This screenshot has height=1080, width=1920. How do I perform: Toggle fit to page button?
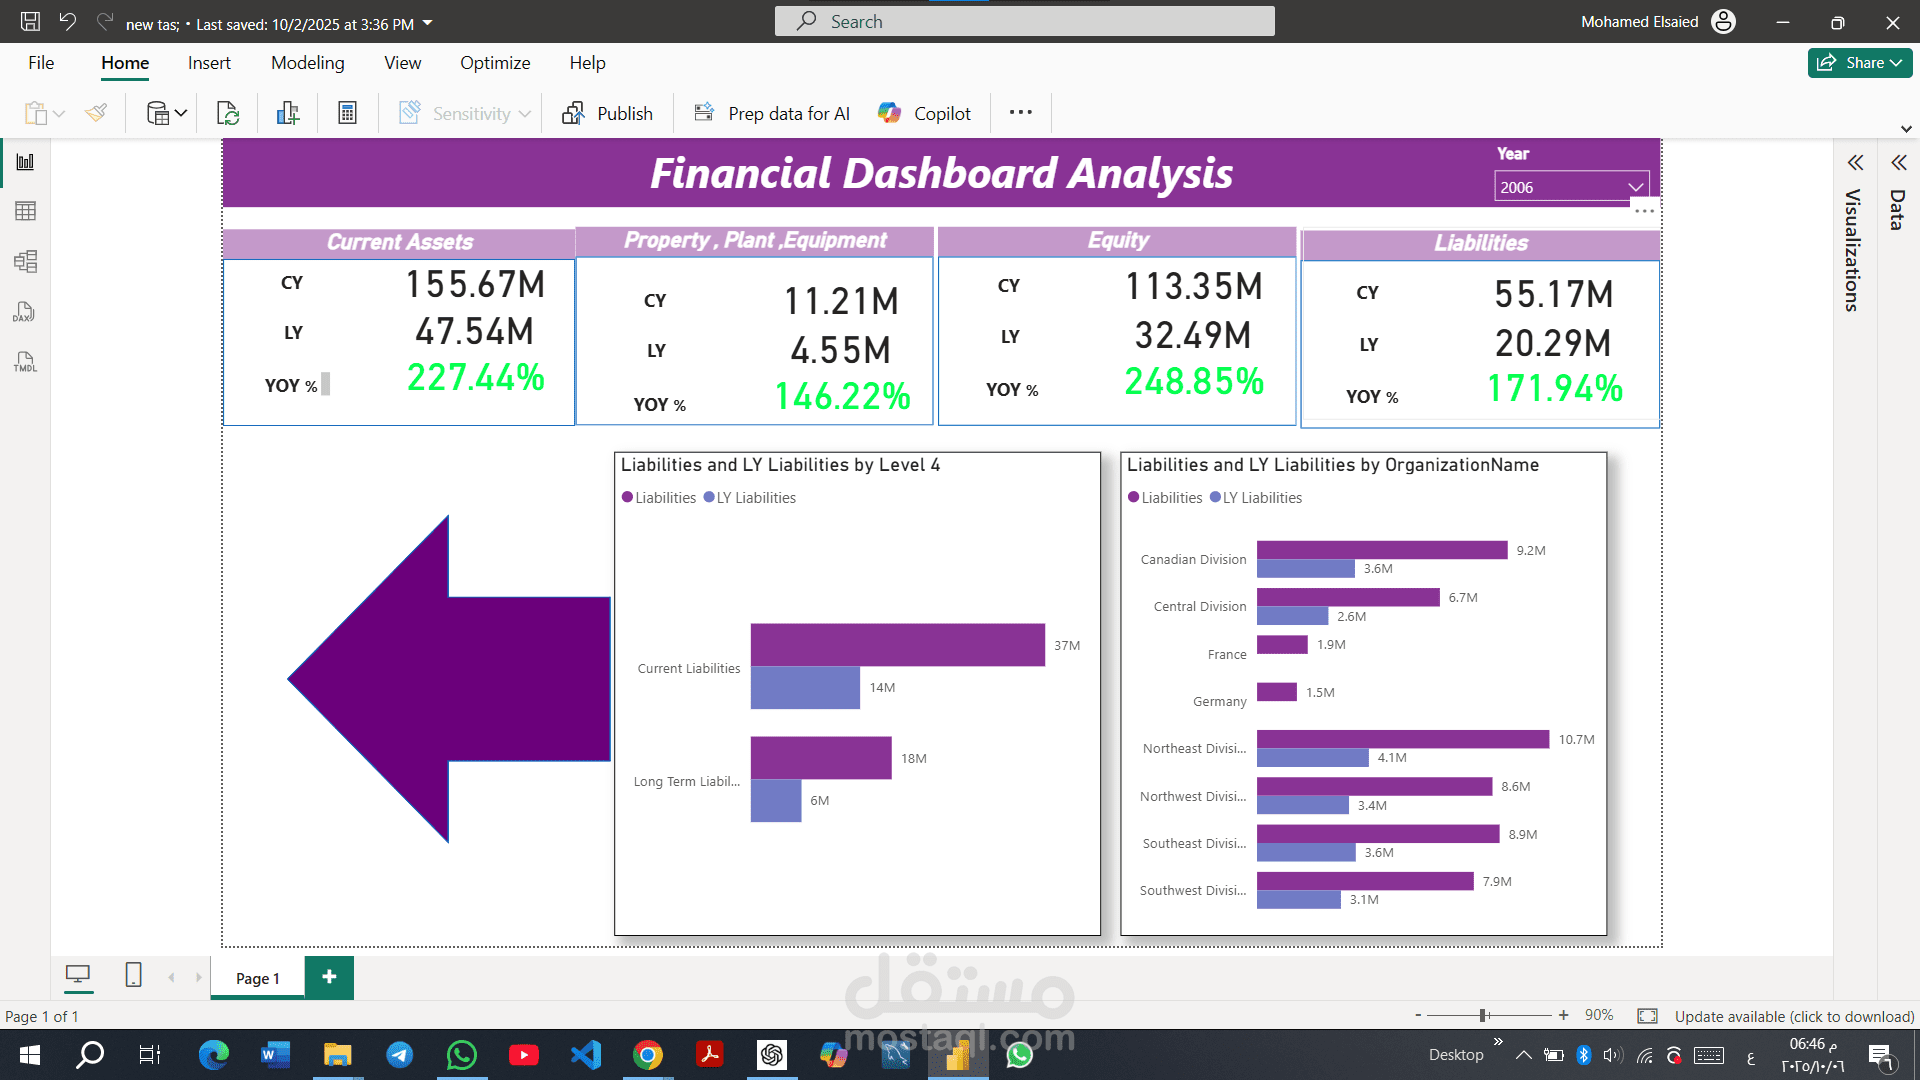coord(1647,1016)
